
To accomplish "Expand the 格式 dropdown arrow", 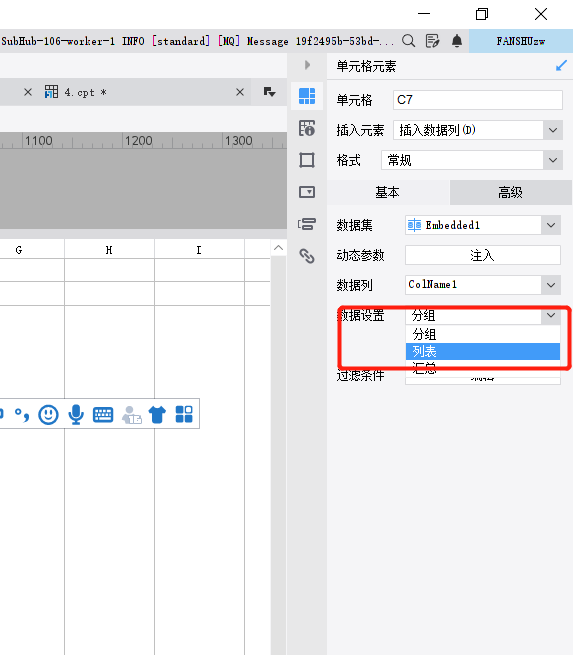I will [x=553, y=160].
